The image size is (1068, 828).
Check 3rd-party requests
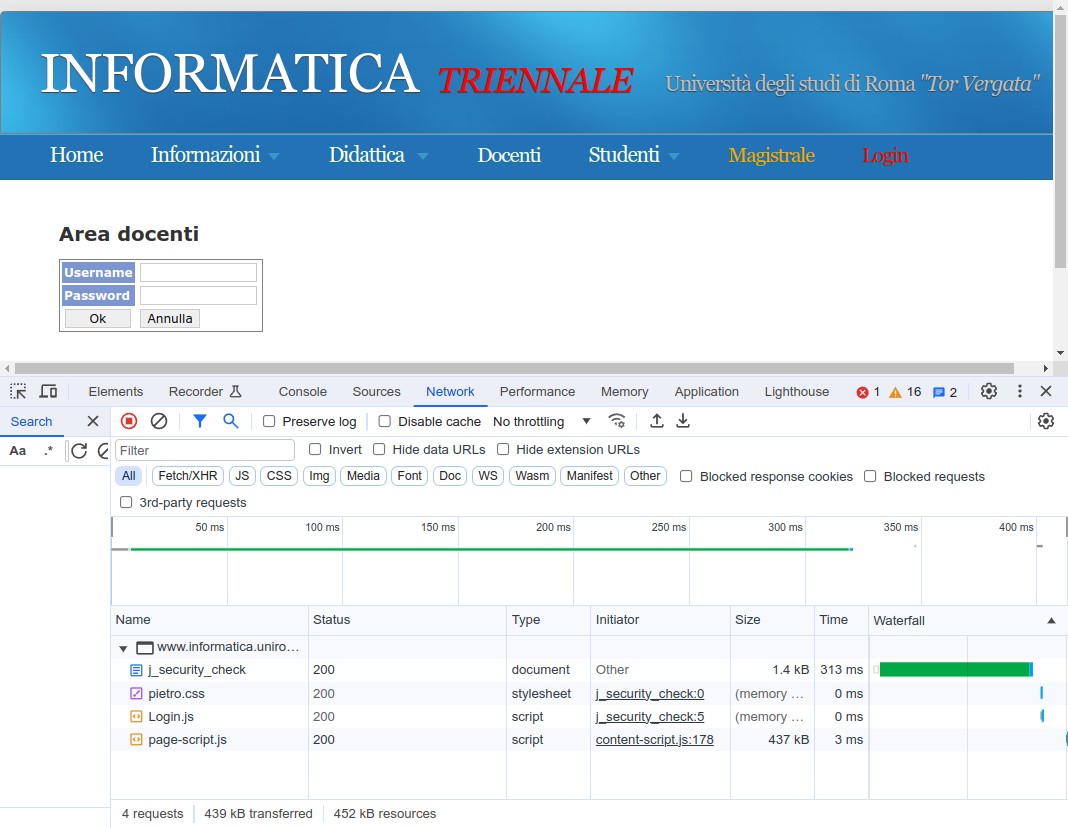pos(125,503)
